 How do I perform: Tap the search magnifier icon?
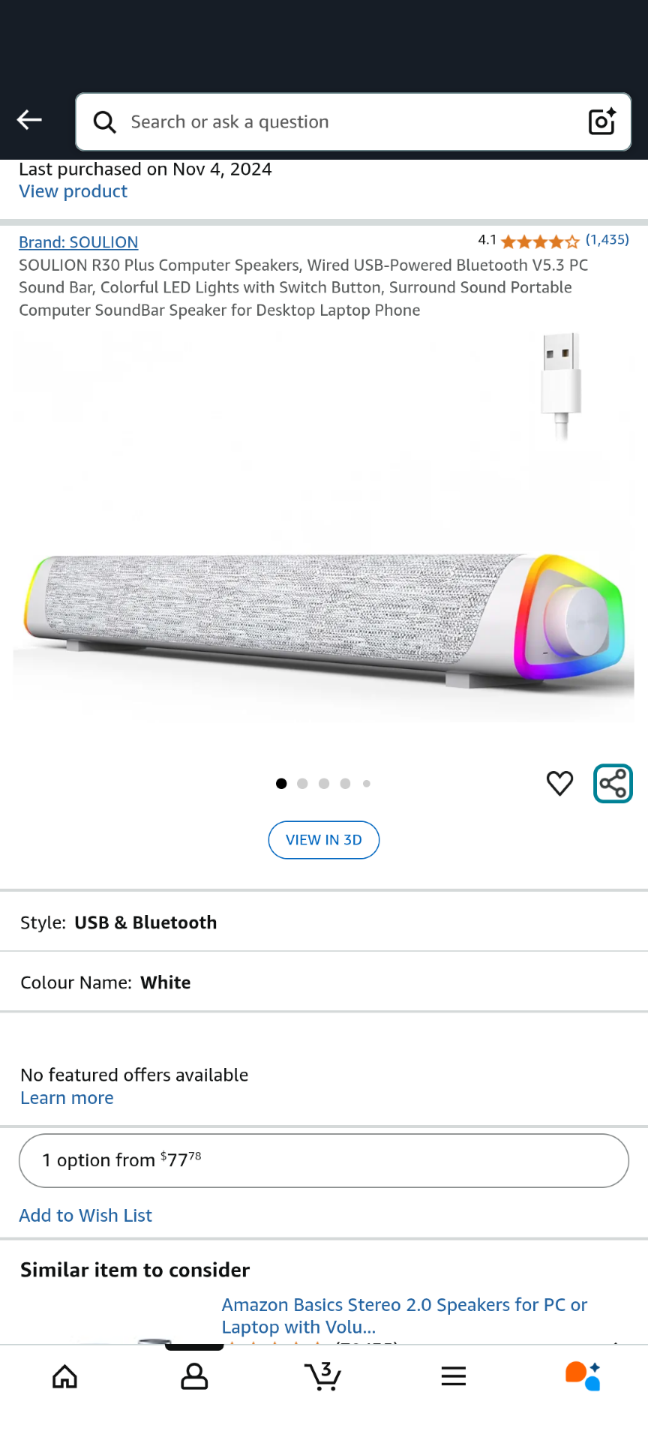104,122
